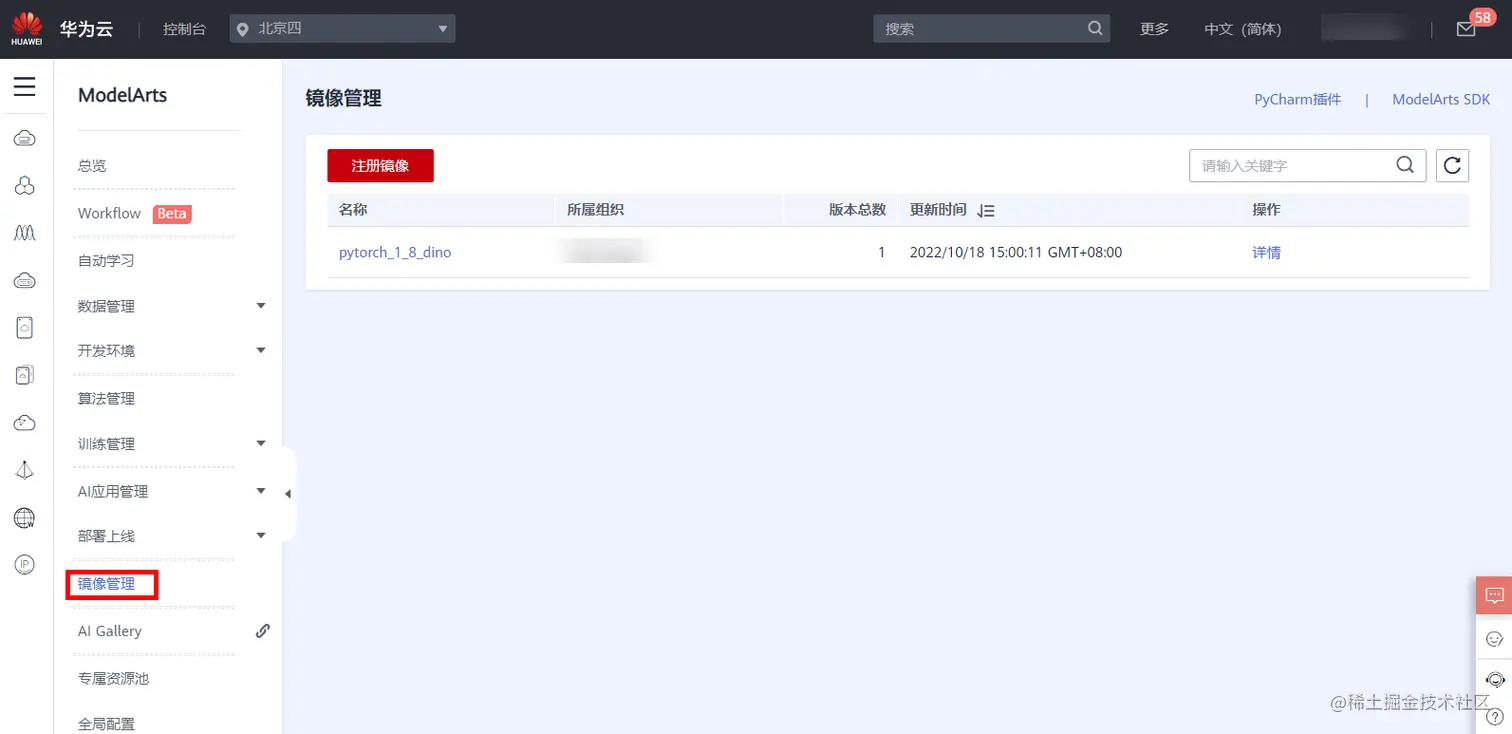Click the keyword search magnifier icon

tap(1405, 165)
